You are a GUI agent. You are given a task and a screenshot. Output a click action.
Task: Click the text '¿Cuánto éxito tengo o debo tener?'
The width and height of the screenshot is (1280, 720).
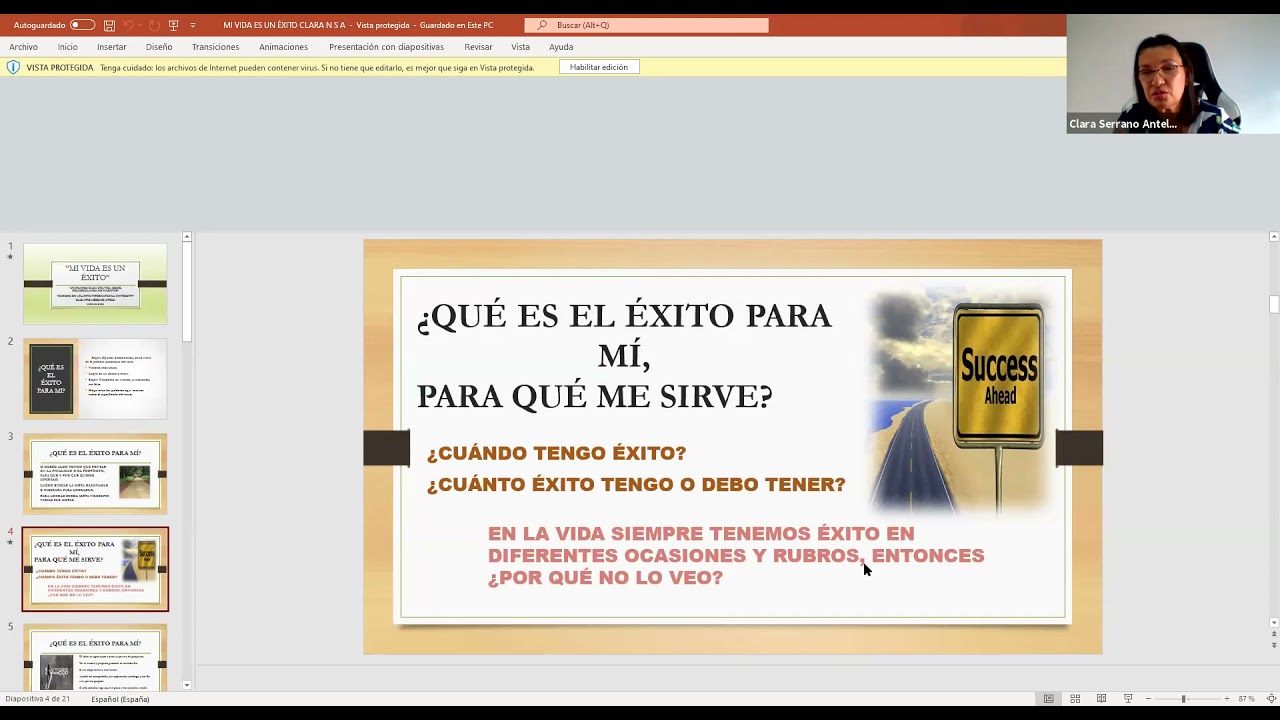click(636, 484)
